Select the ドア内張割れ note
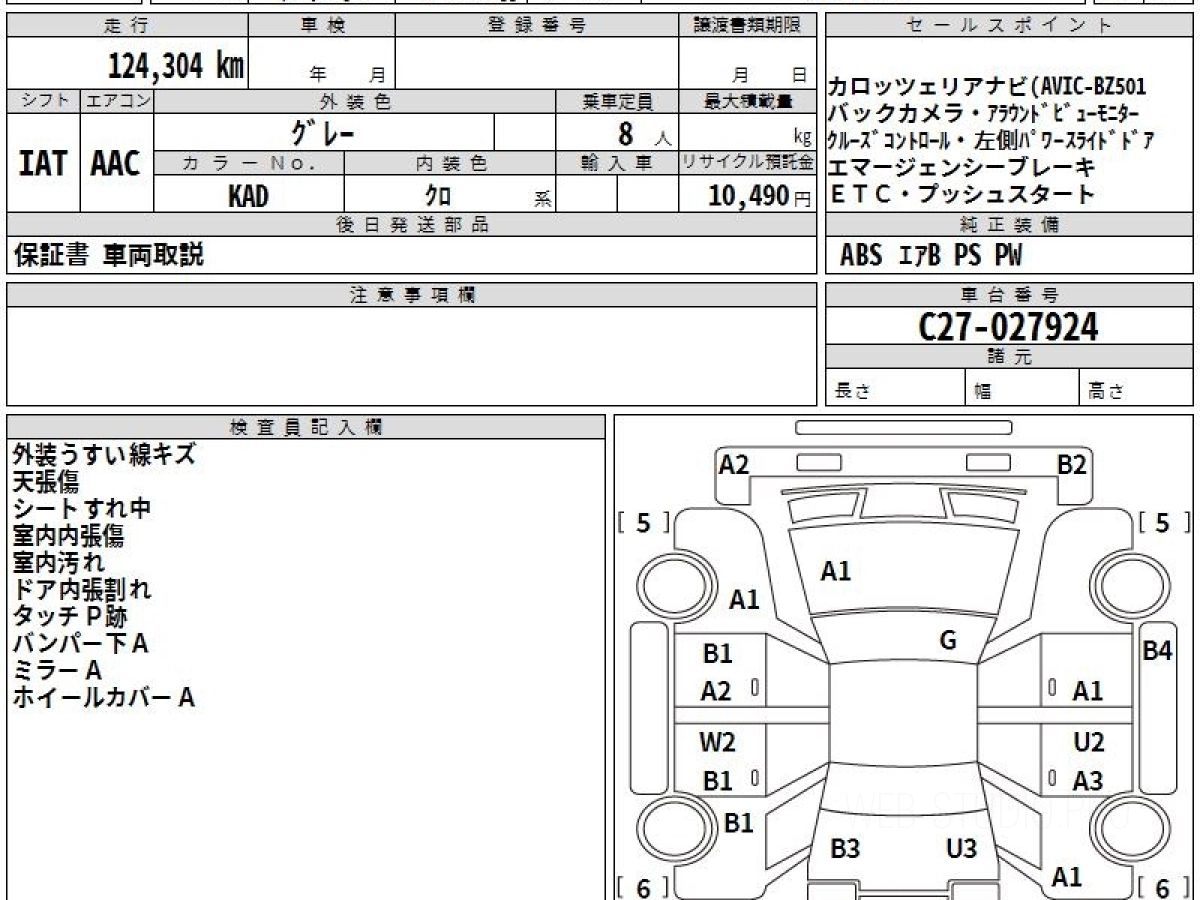This screenshot has height=900, width=1200. 82,589
